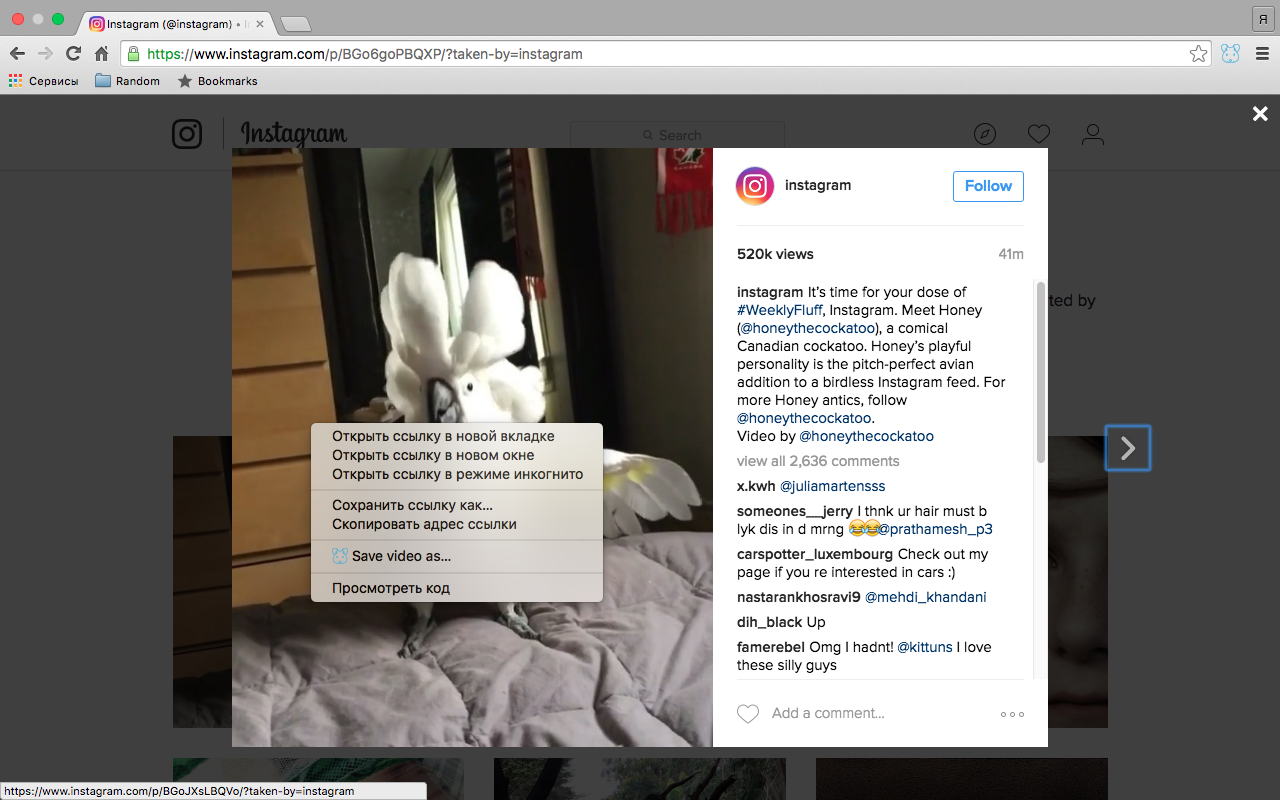
Task: Open commenter carspotter_luxembourg profile
Action: coord(815,554)
